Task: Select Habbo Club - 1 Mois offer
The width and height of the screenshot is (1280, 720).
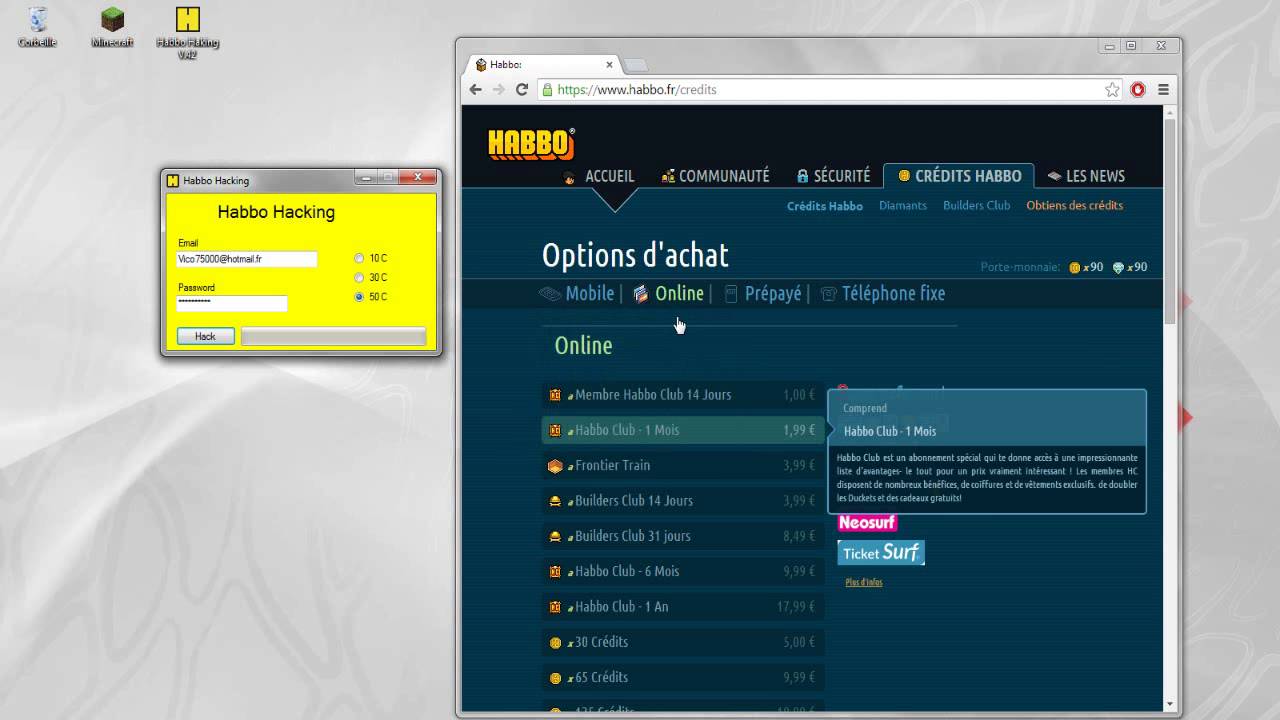Action: 683,430
